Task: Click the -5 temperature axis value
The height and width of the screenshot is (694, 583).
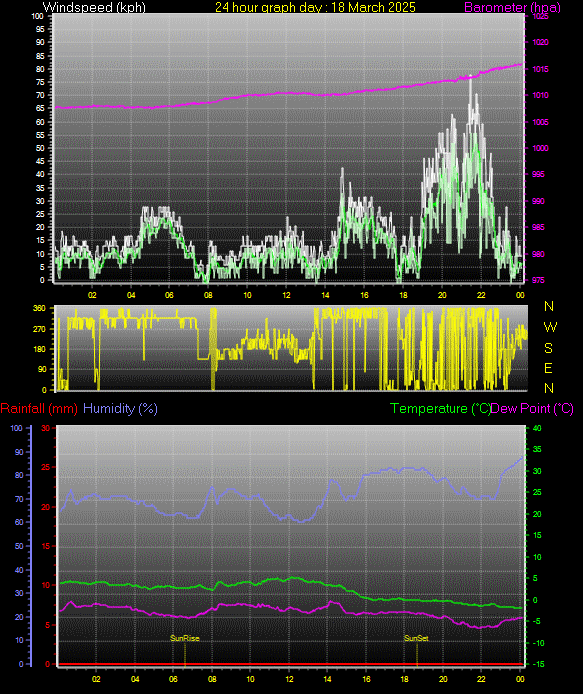Action: tap(536, 621)
